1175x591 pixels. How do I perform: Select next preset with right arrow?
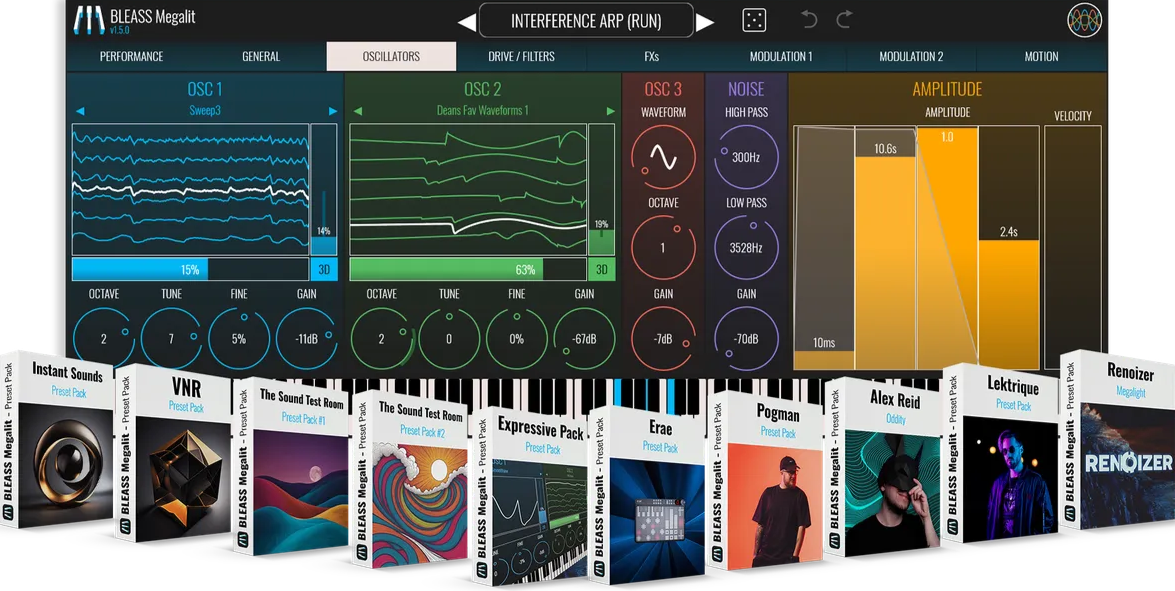(x=705, y=22)
